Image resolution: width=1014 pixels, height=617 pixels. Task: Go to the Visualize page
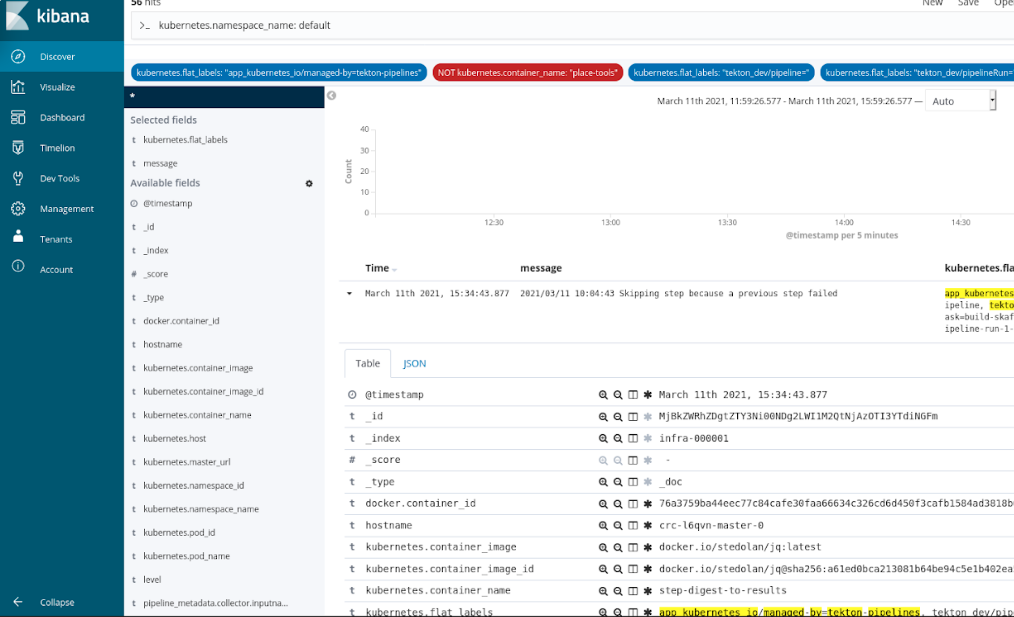pyautogui.click(x=56, y=87)
